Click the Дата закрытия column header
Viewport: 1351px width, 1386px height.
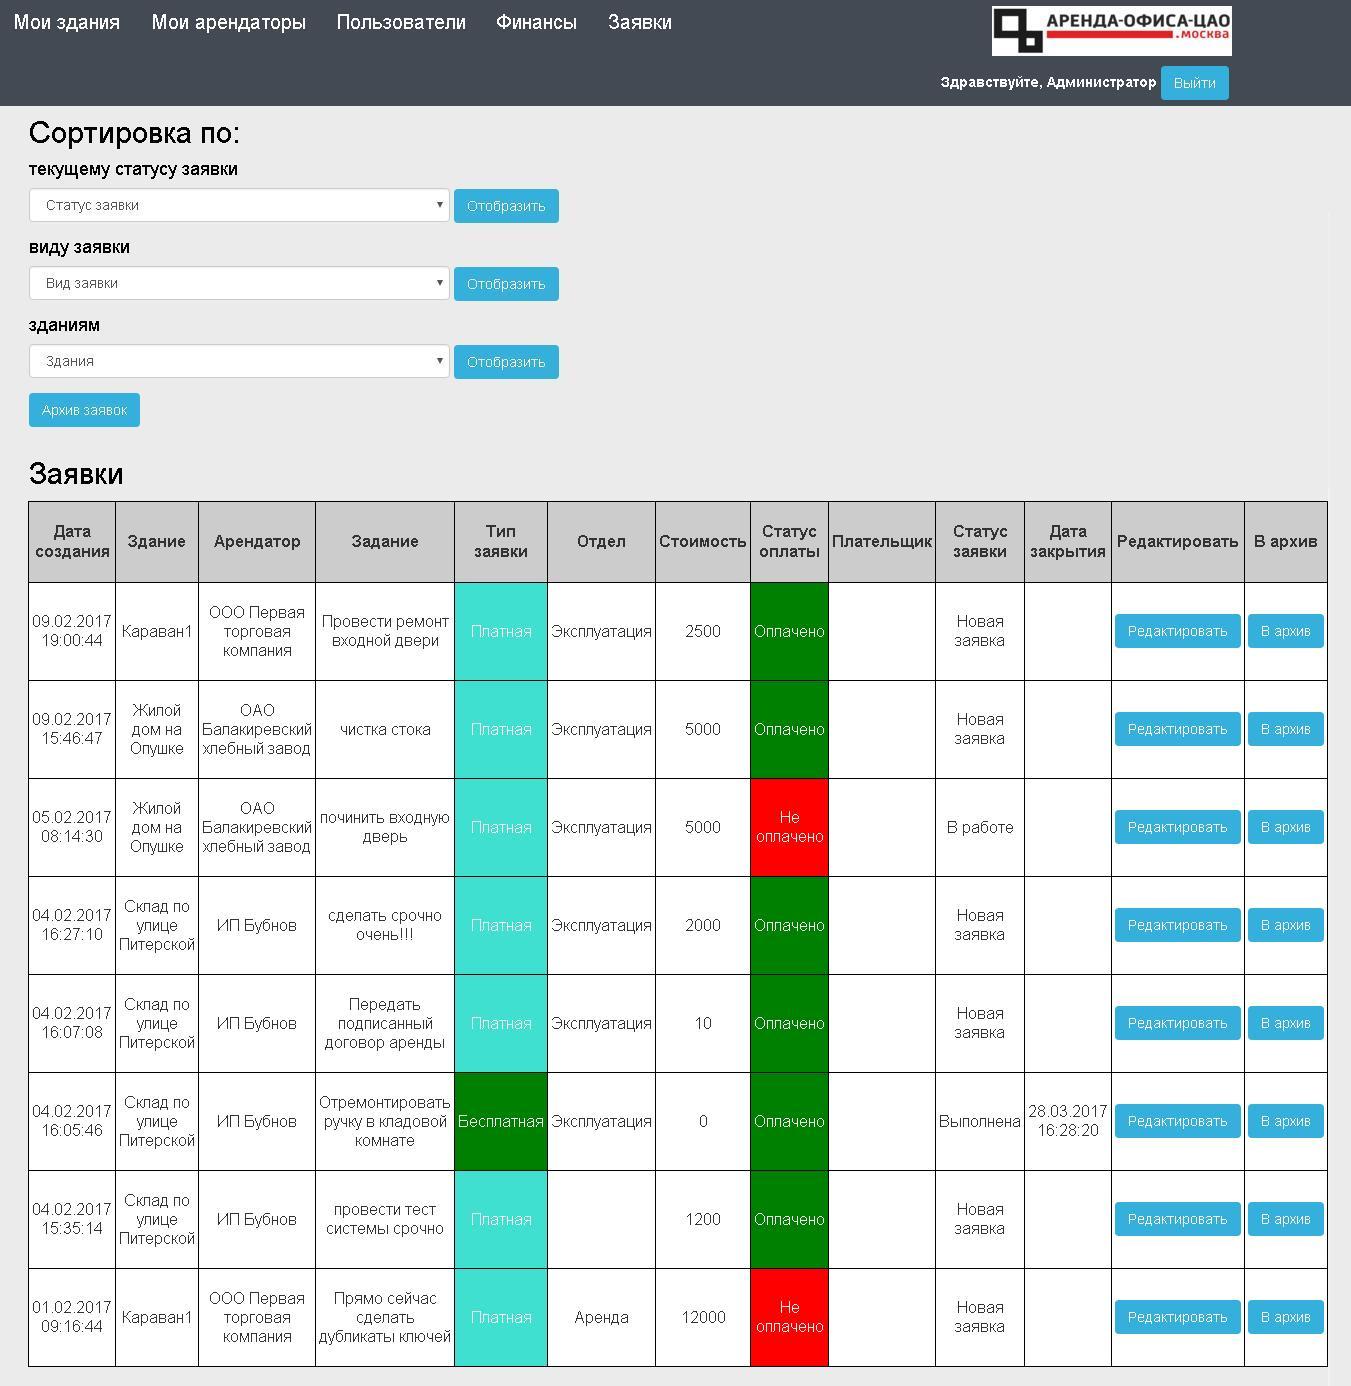[1068, 541]
